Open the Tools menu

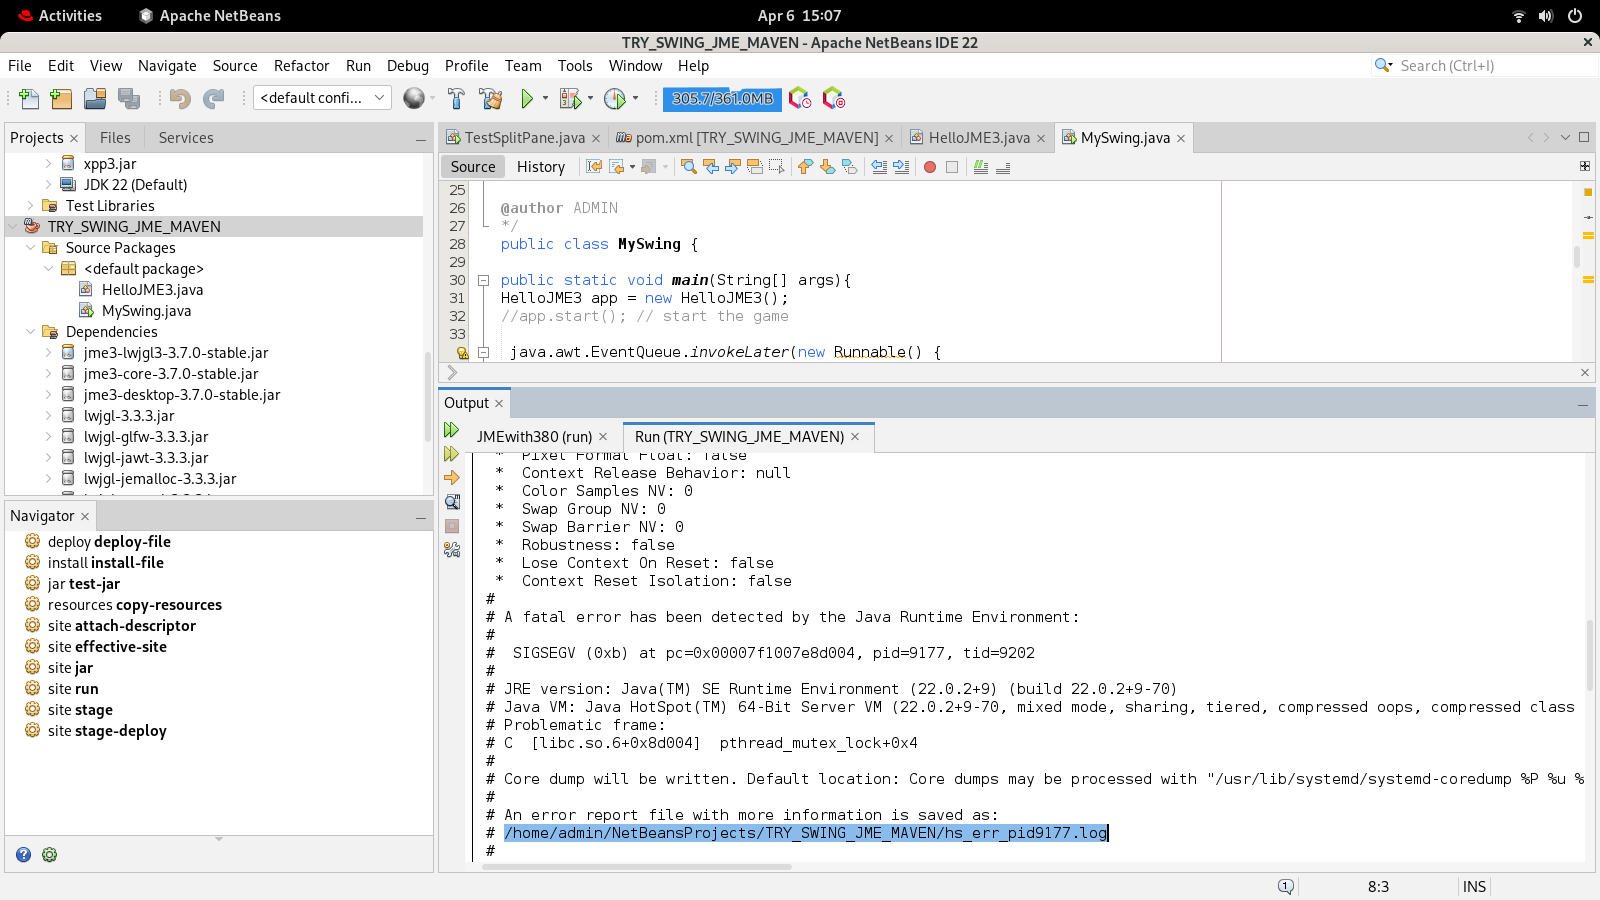(x=575, y=66)
